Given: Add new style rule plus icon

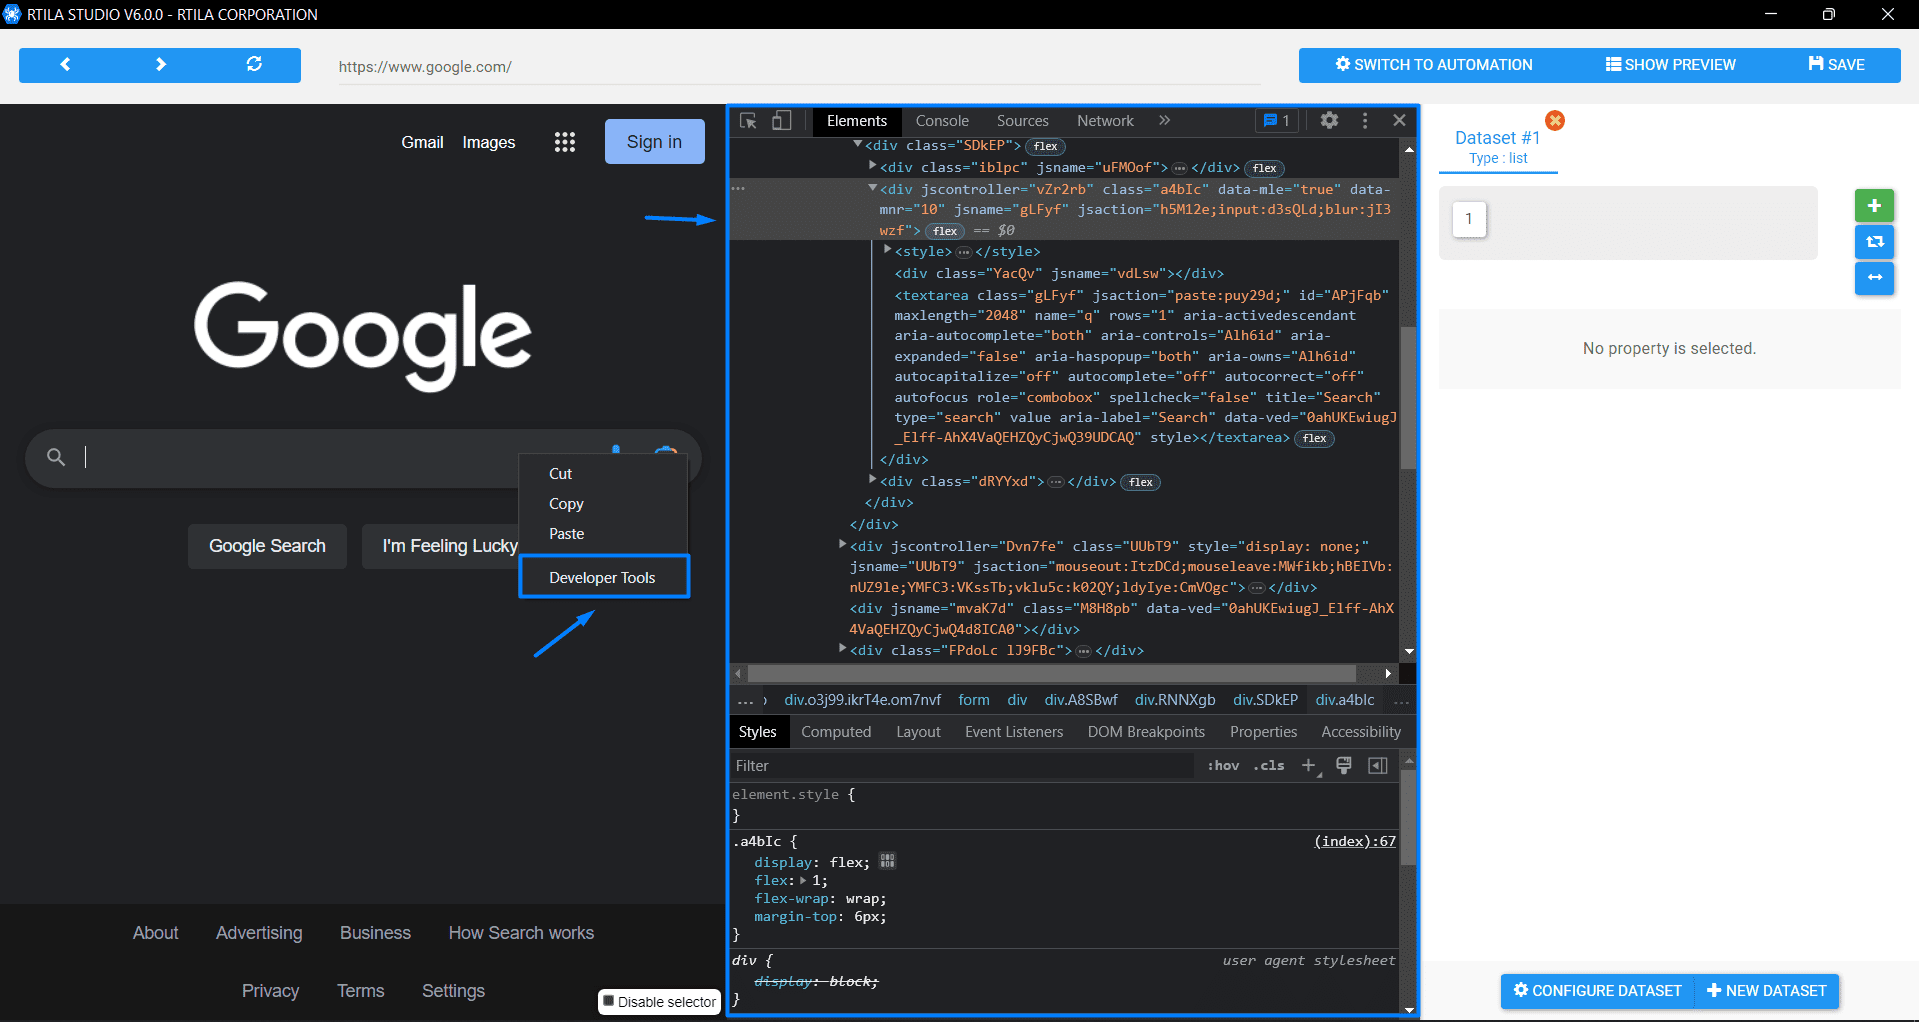Looking at the screenshot, I should click(x=1309, y=766).
